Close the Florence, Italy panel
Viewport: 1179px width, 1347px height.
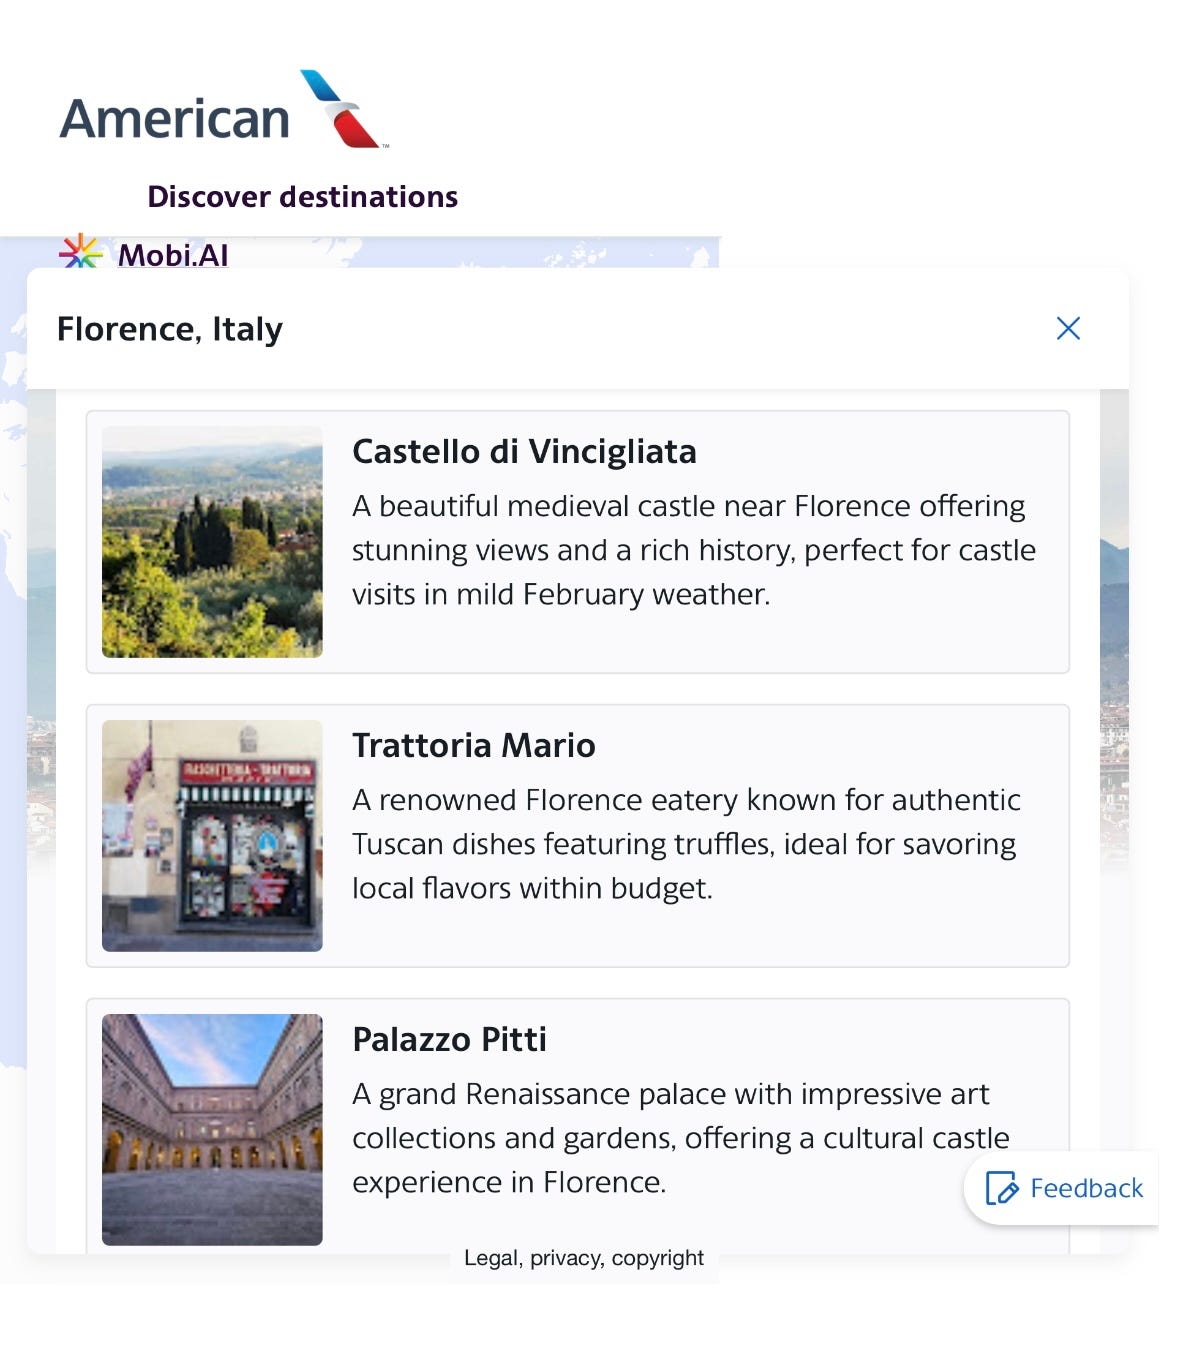[x=1068, y=328]
